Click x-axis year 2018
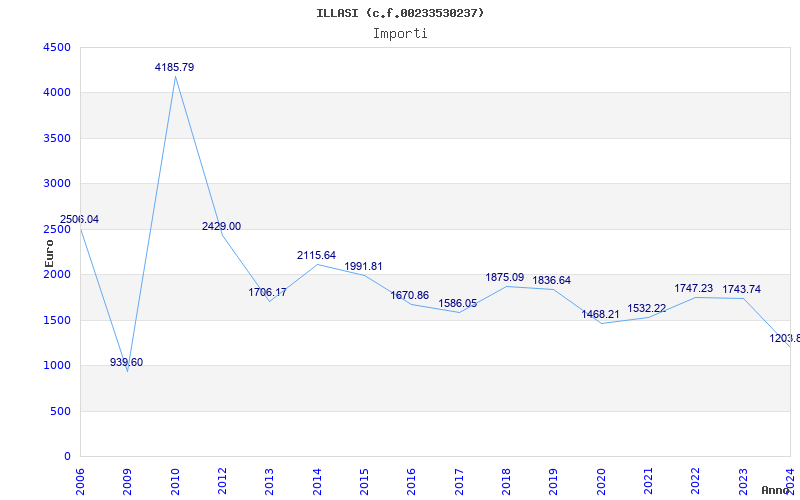The width and height of the screenshot is (800, 500). (506, 482)
